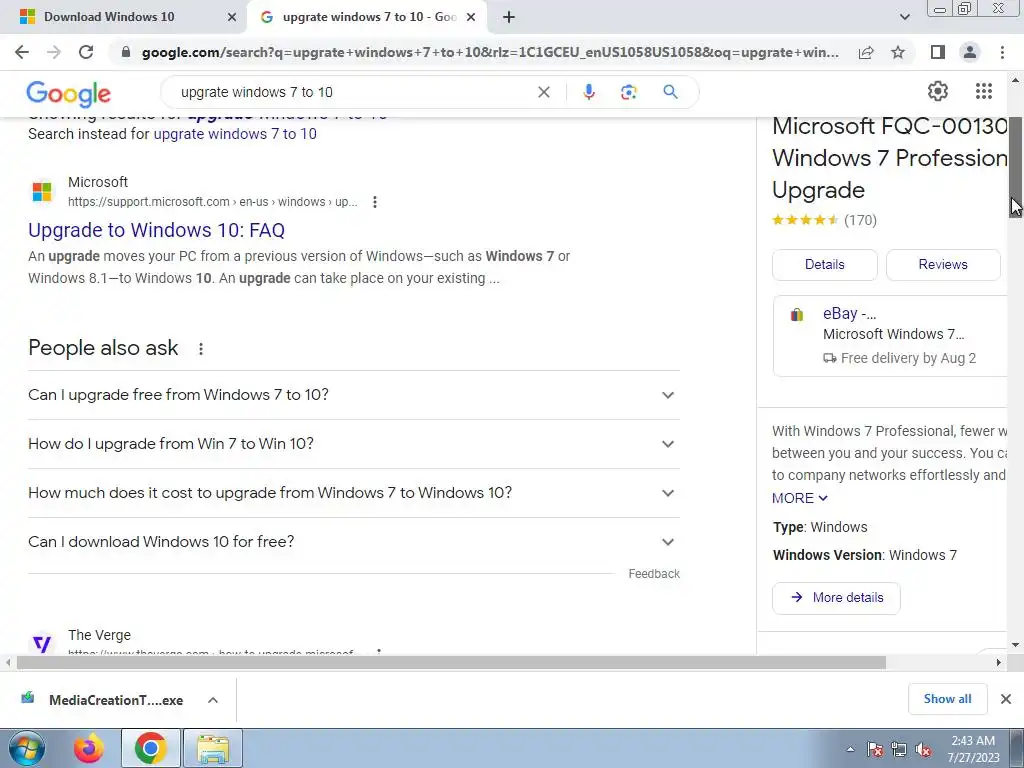Click the horizontal scrollbar right arrow
1024x768 pixels.
click(998, 663)
